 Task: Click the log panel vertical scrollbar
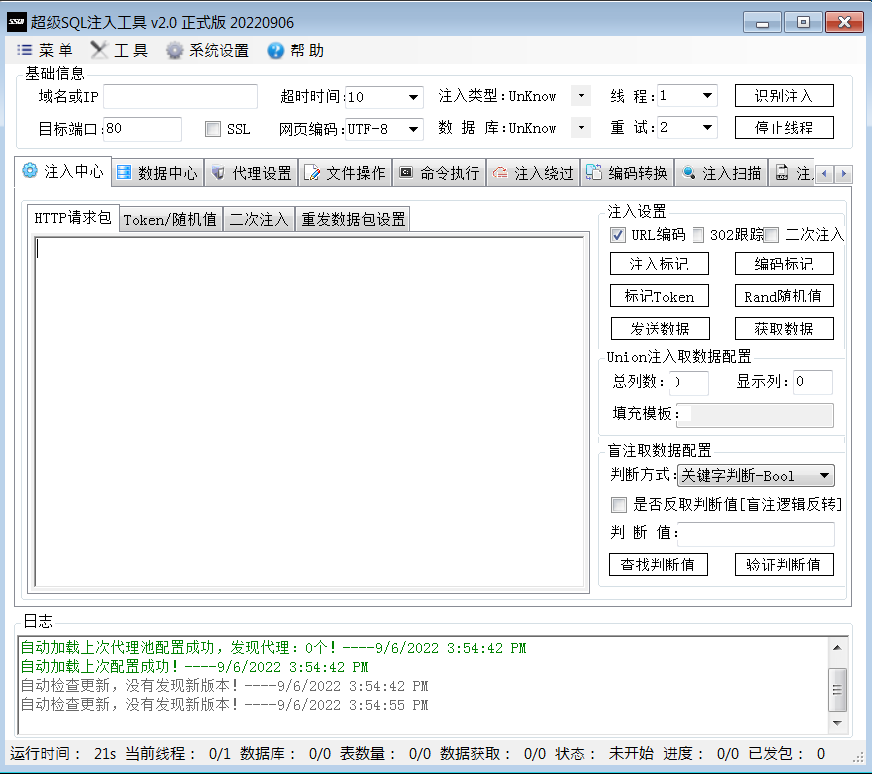point(838,687)
